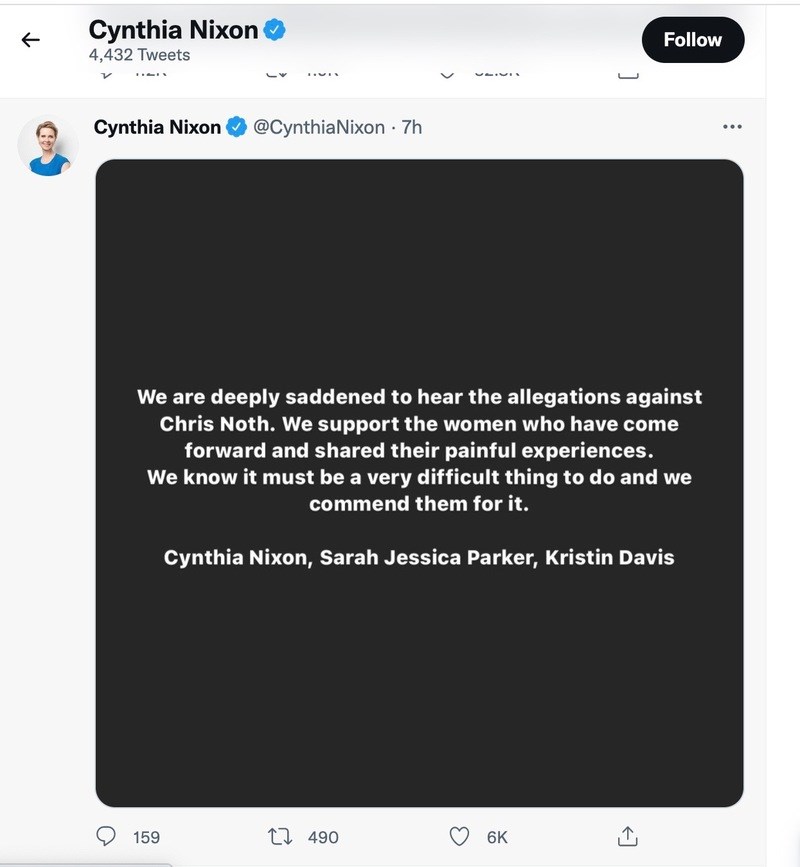Click the 6K likes count
Image resolution: width=800 pixels, height=867 pixels.
click(497, 837)
